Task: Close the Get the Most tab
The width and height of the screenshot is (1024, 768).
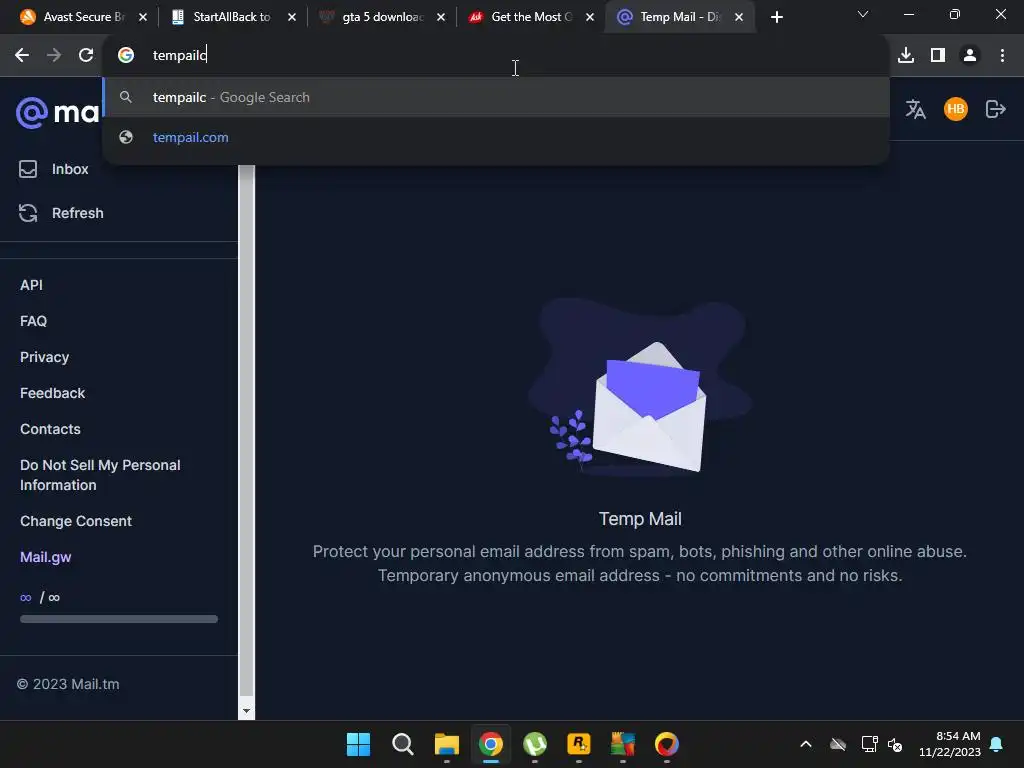Action: [x=590, y=18]
